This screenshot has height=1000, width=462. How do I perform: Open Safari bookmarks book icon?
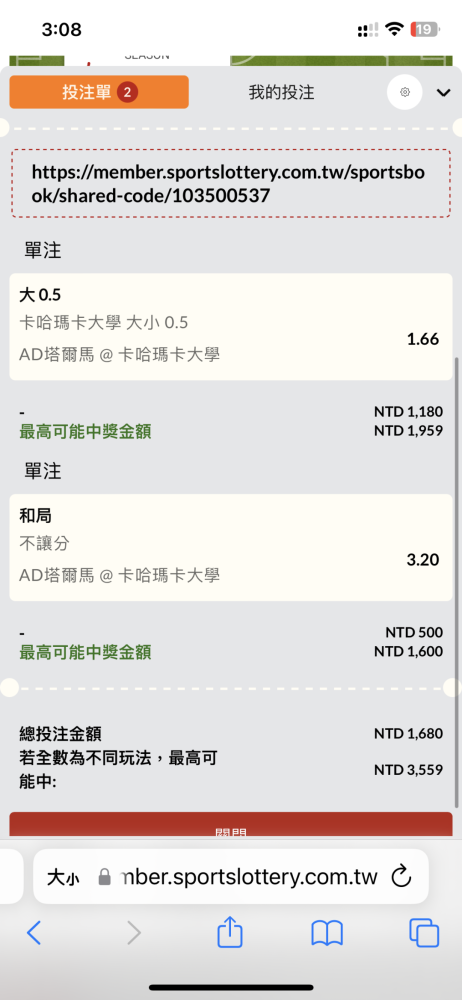327,933
